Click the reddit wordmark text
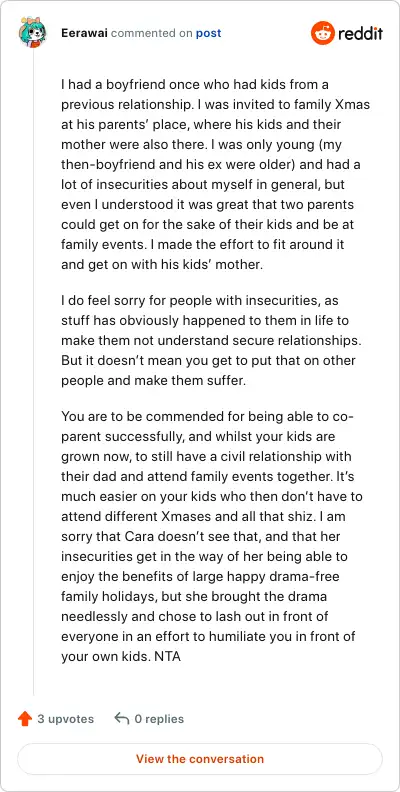This screenshot has height=792, width=400. [361, 33]
